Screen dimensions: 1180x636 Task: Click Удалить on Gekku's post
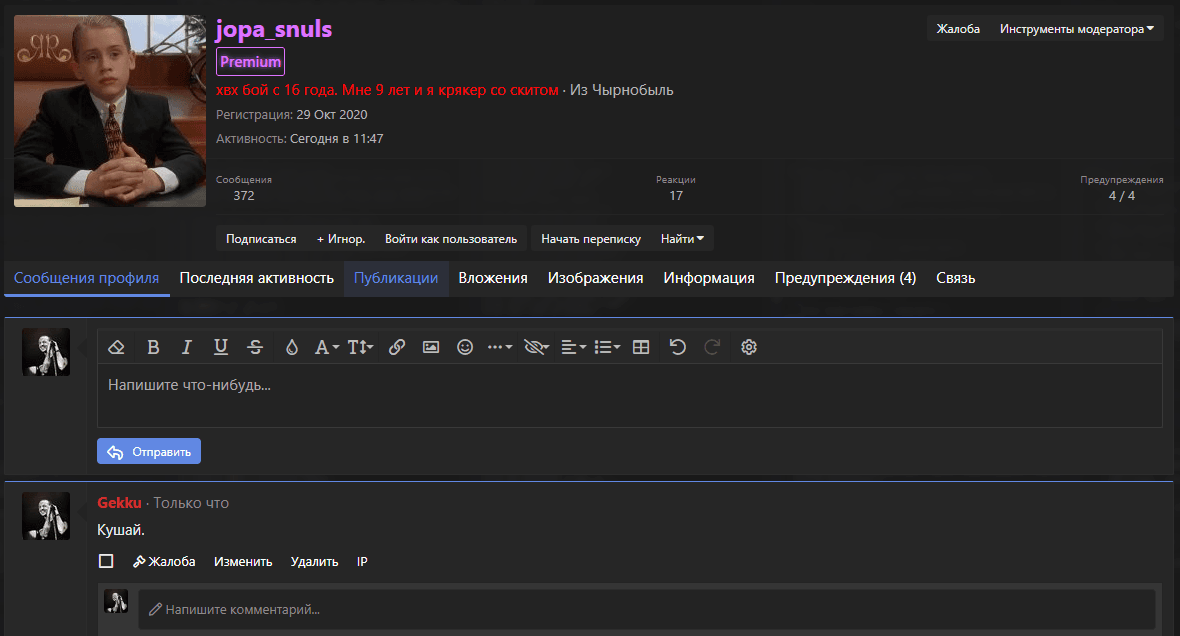315,561
